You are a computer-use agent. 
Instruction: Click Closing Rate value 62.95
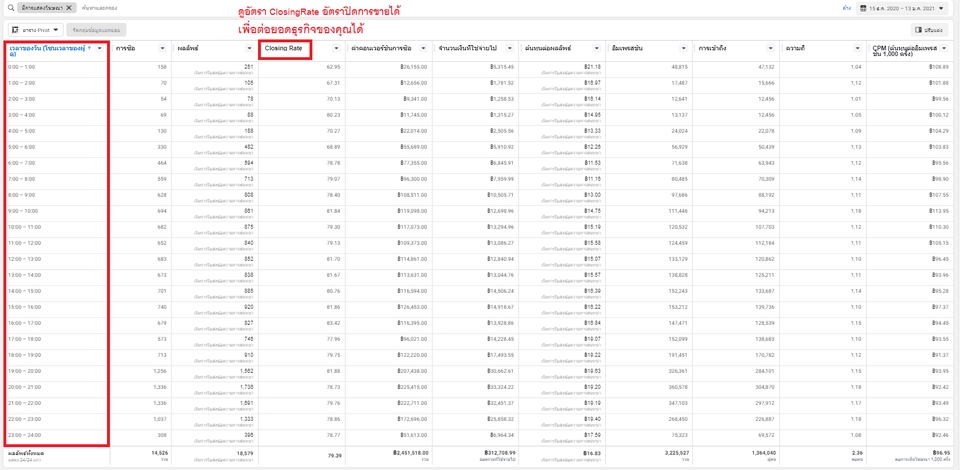(x=333, y=66)
